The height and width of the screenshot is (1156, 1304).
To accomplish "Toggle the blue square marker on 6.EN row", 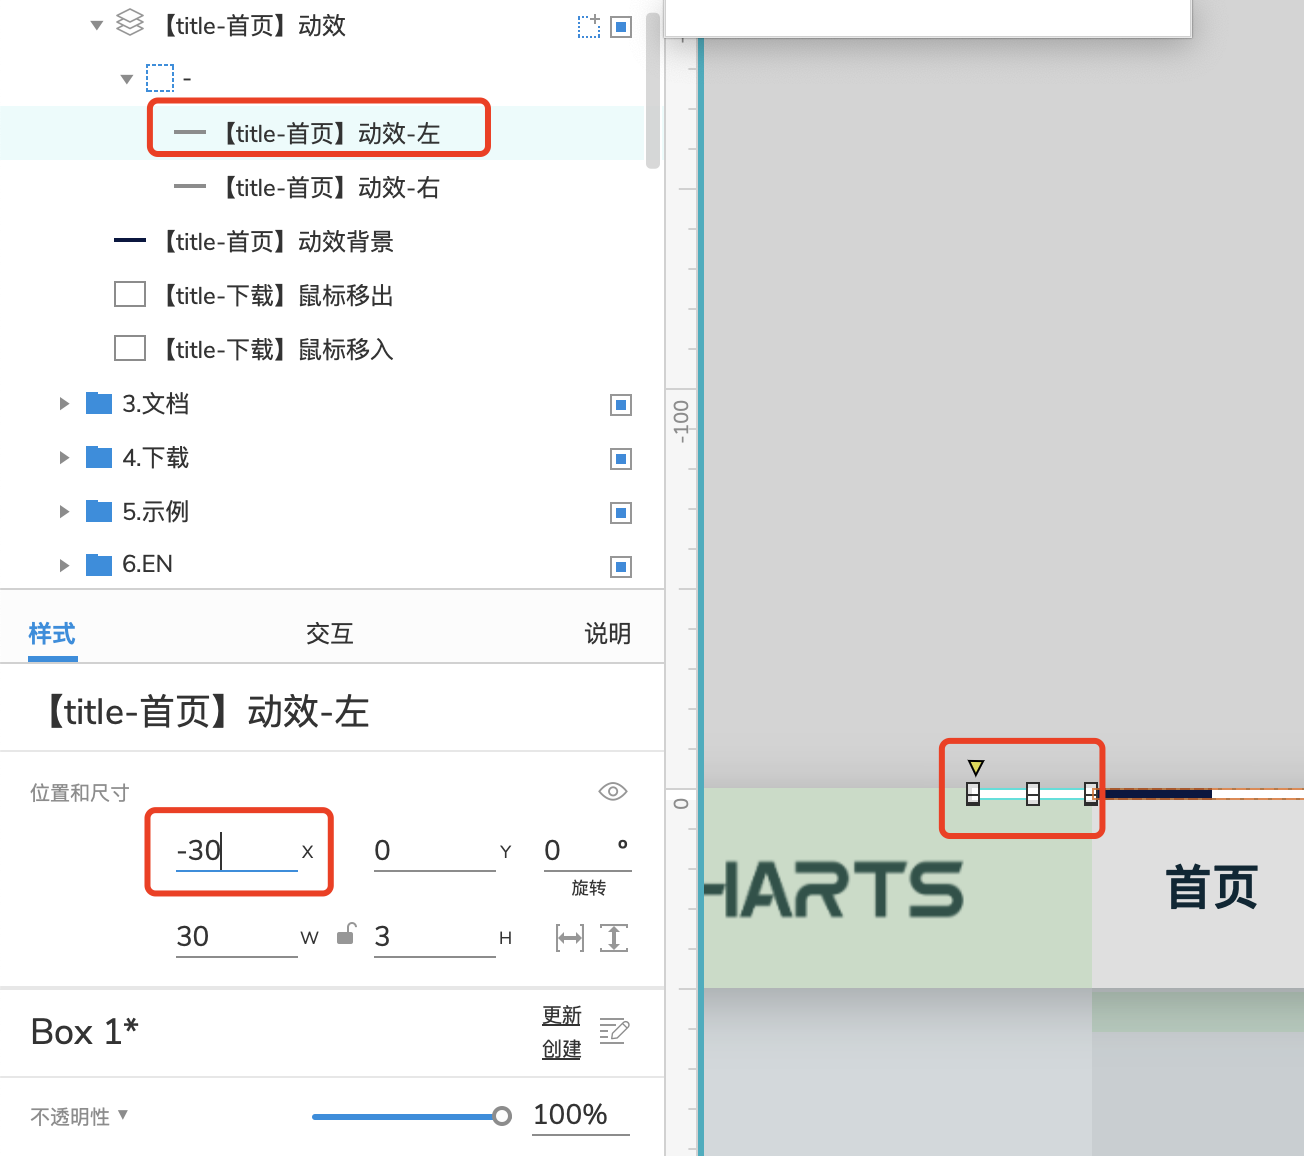I will [x=621, y=567].
